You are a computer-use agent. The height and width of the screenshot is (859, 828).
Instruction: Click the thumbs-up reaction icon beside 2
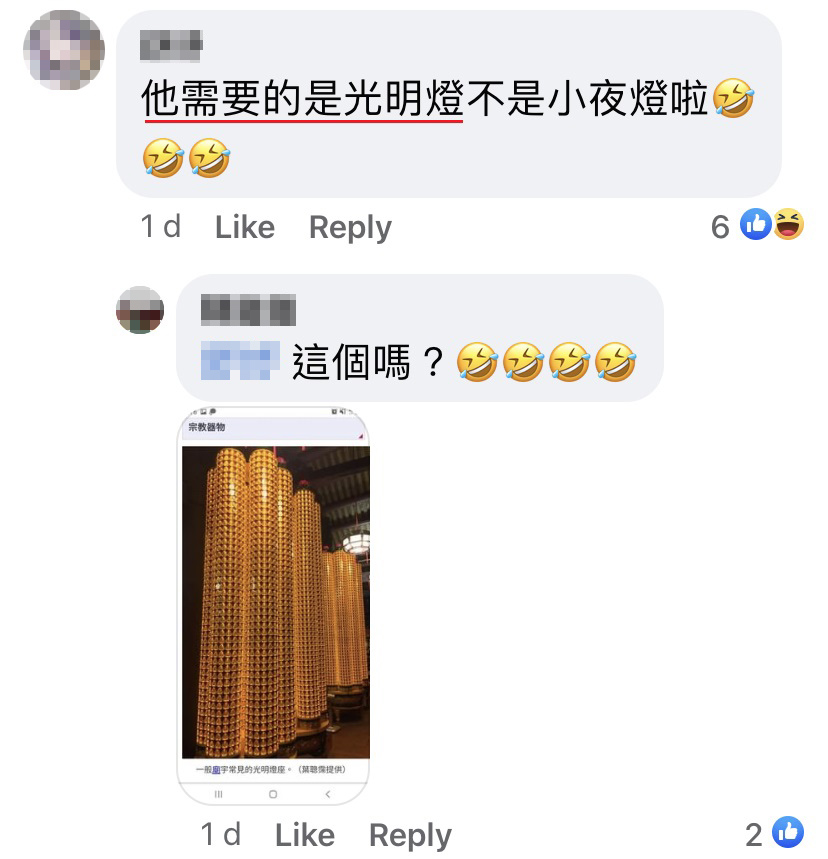click(788, 832)
